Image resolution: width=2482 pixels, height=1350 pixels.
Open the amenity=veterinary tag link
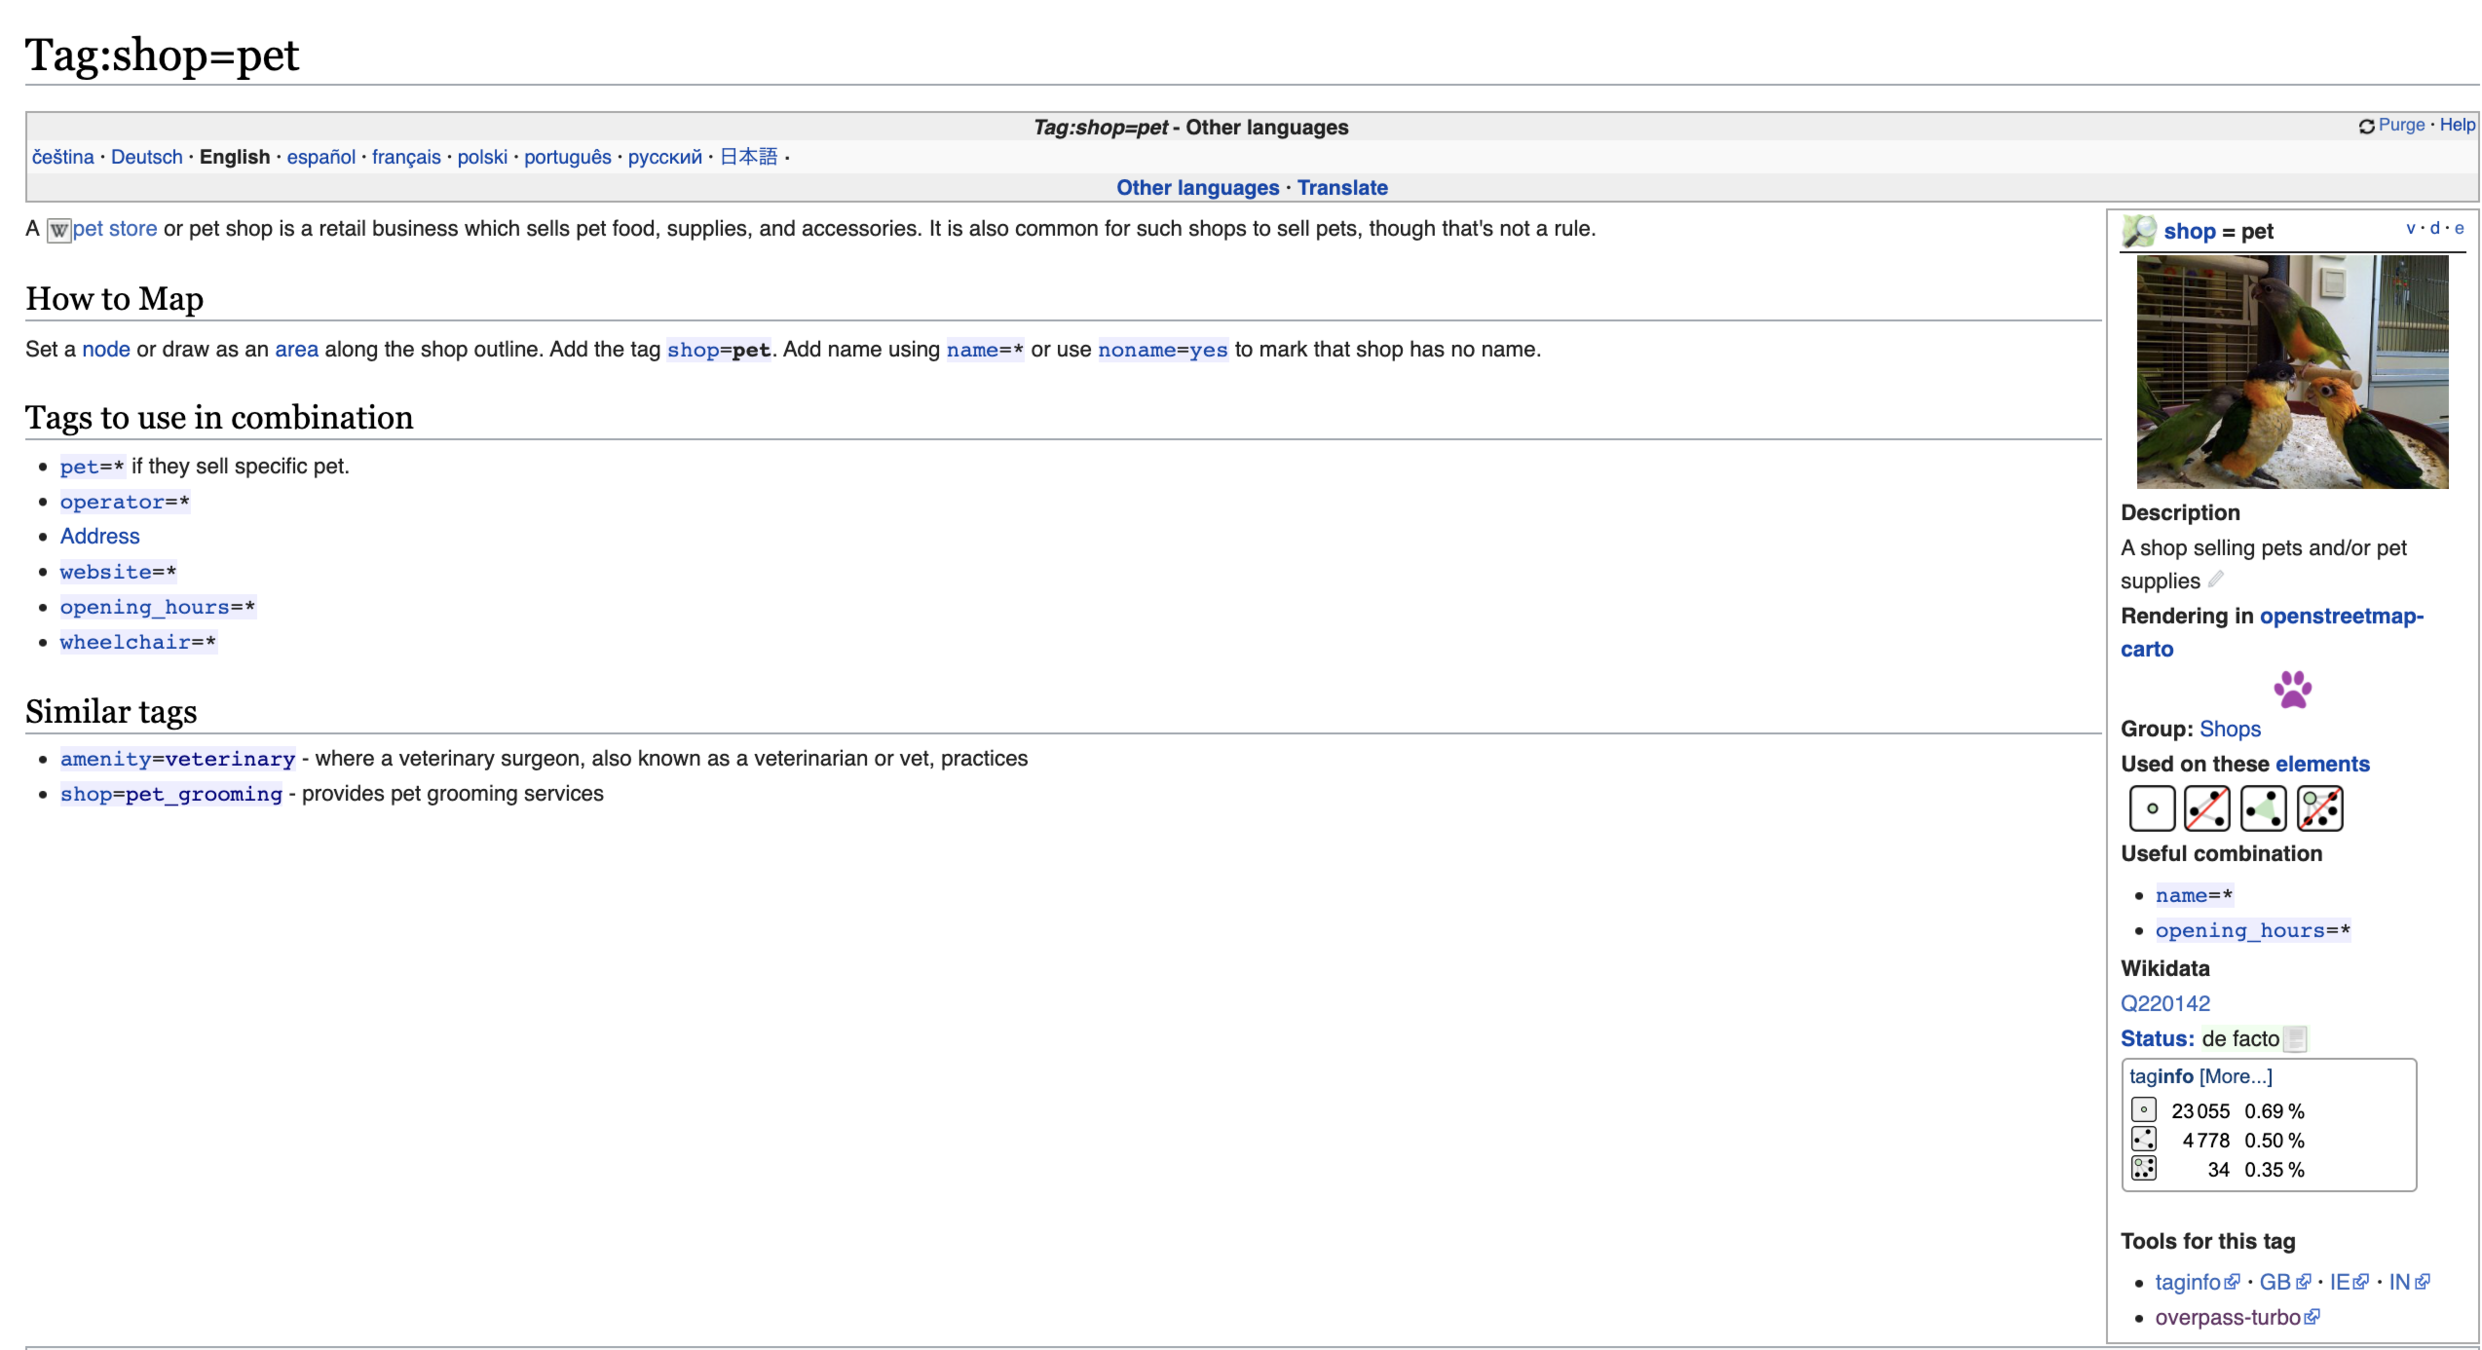click(177, 758)
